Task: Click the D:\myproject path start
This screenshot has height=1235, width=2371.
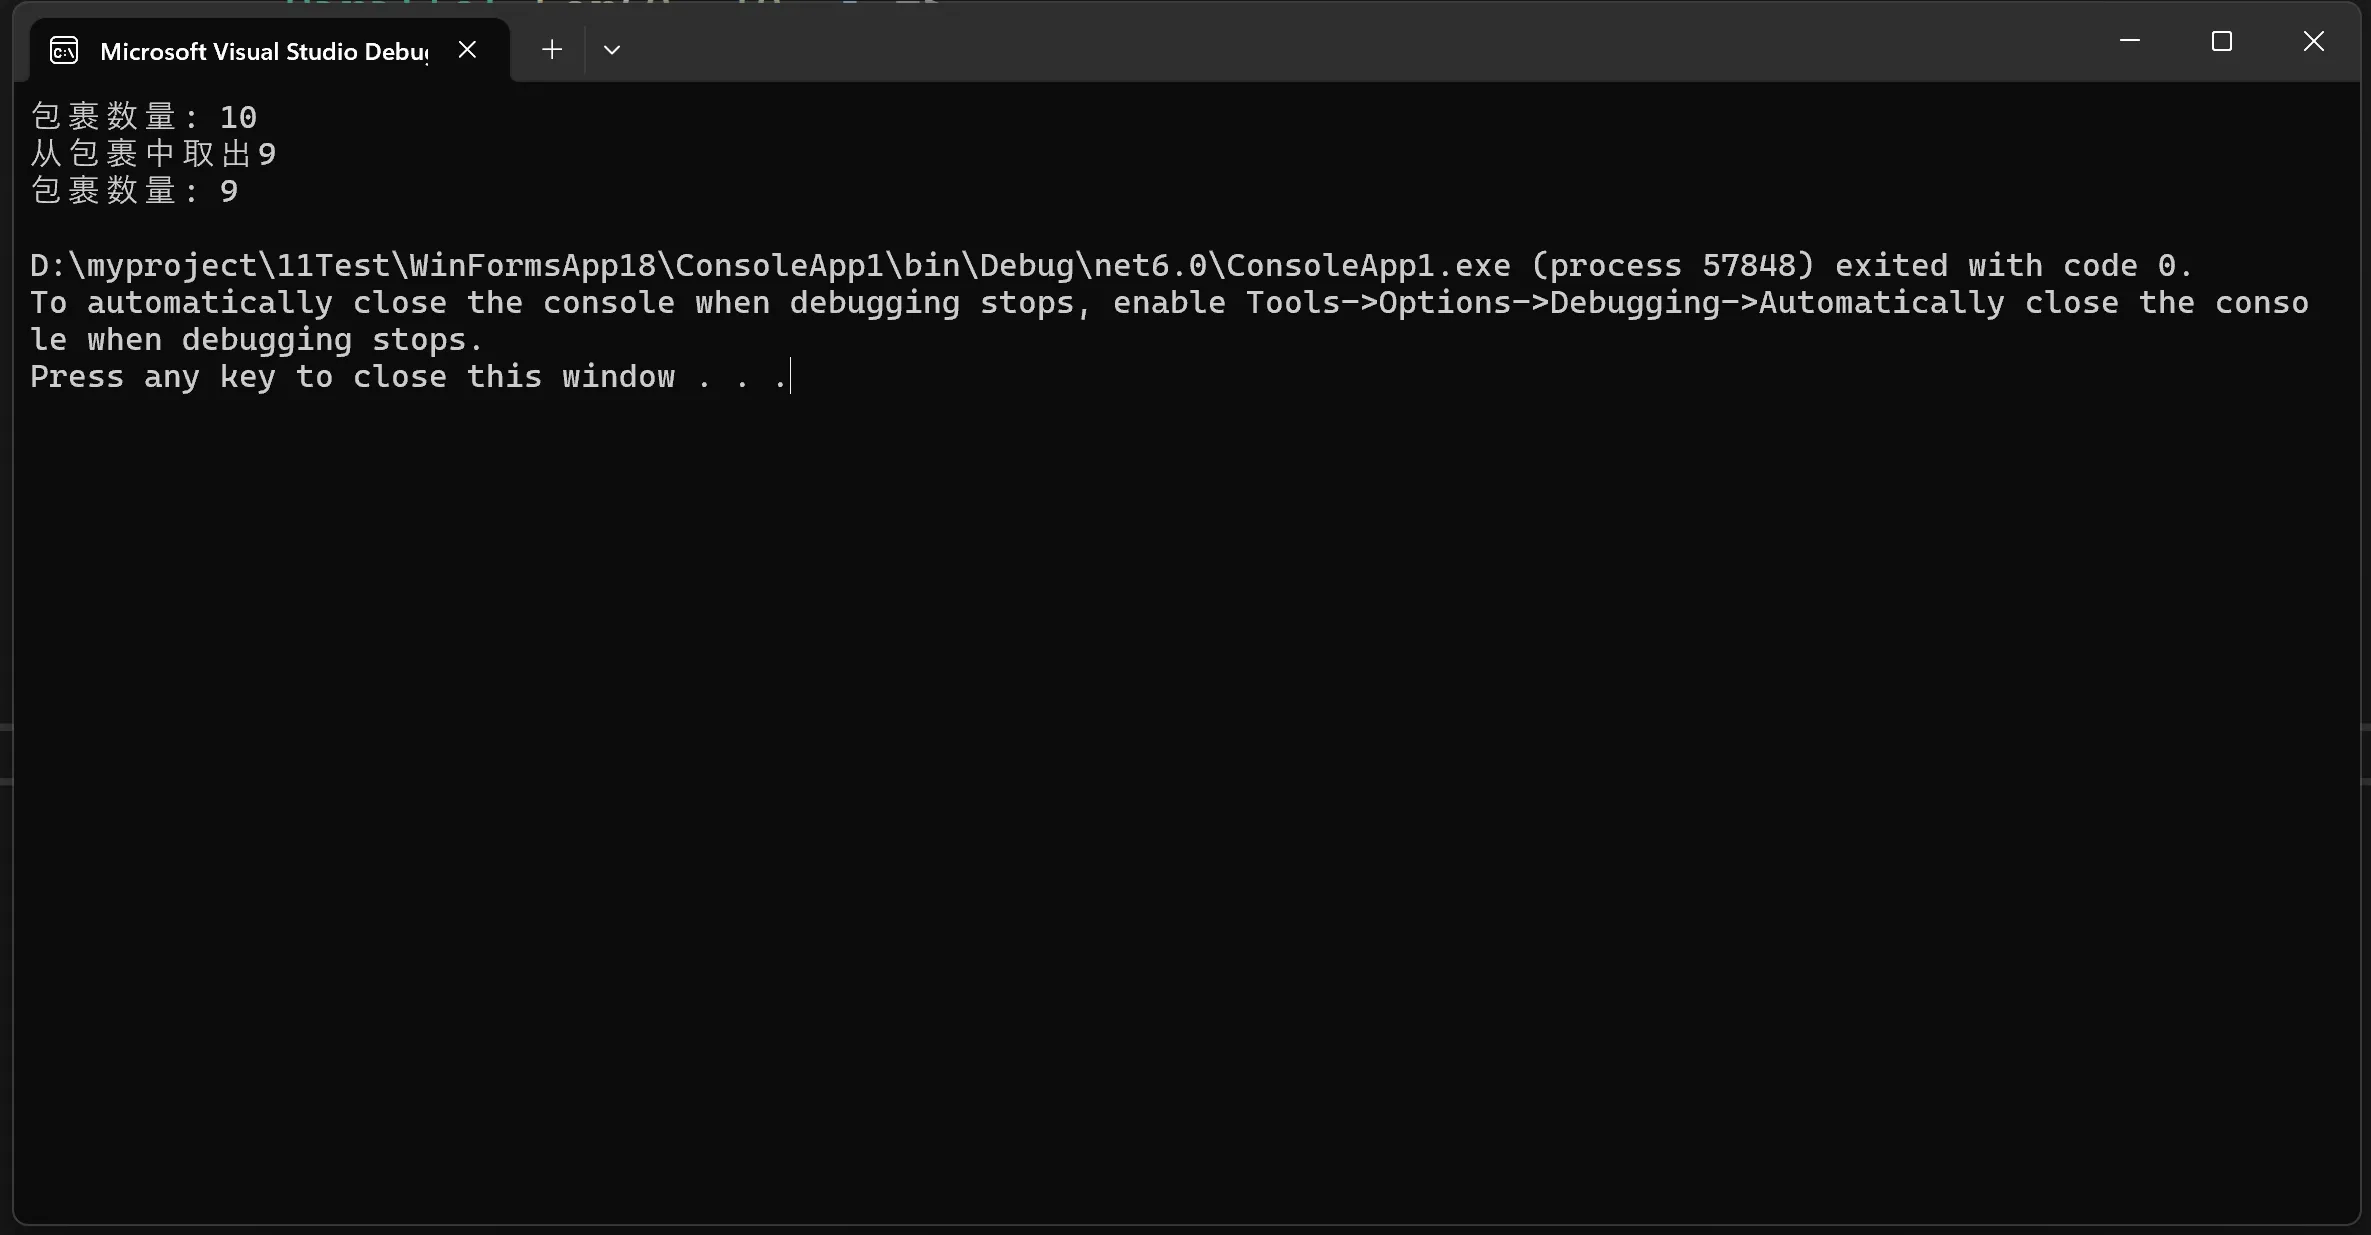Action: pyautogui.click(x=144, y=265)
